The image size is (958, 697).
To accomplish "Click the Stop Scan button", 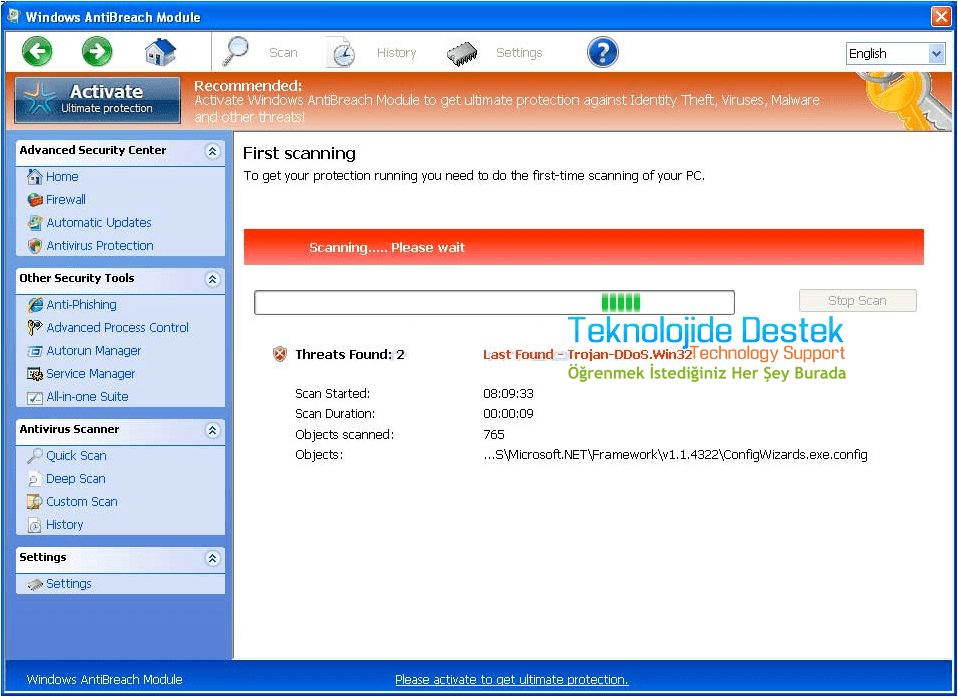I will click(x=858, y=301).
